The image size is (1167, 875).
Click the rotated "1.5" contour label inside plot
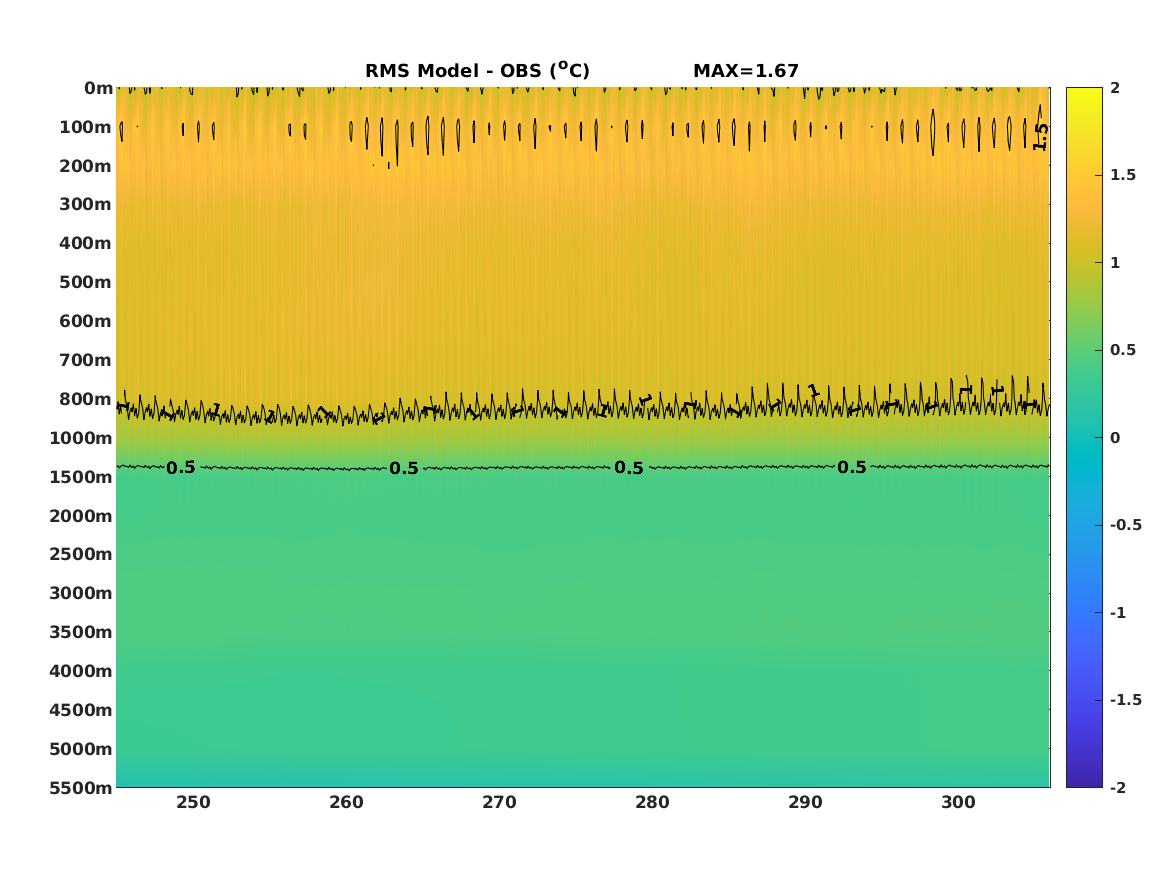pos(1040,137)
